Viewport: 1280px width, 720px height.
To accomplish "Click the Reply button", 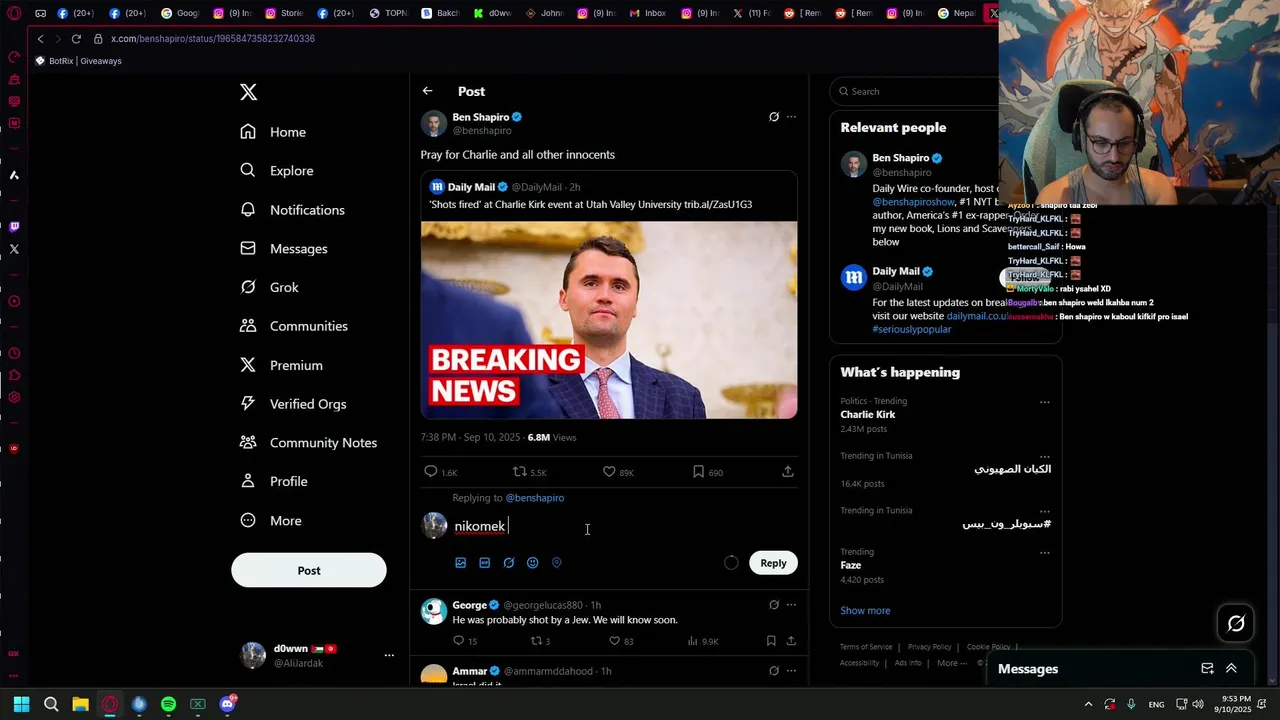I will click(773, 563).
